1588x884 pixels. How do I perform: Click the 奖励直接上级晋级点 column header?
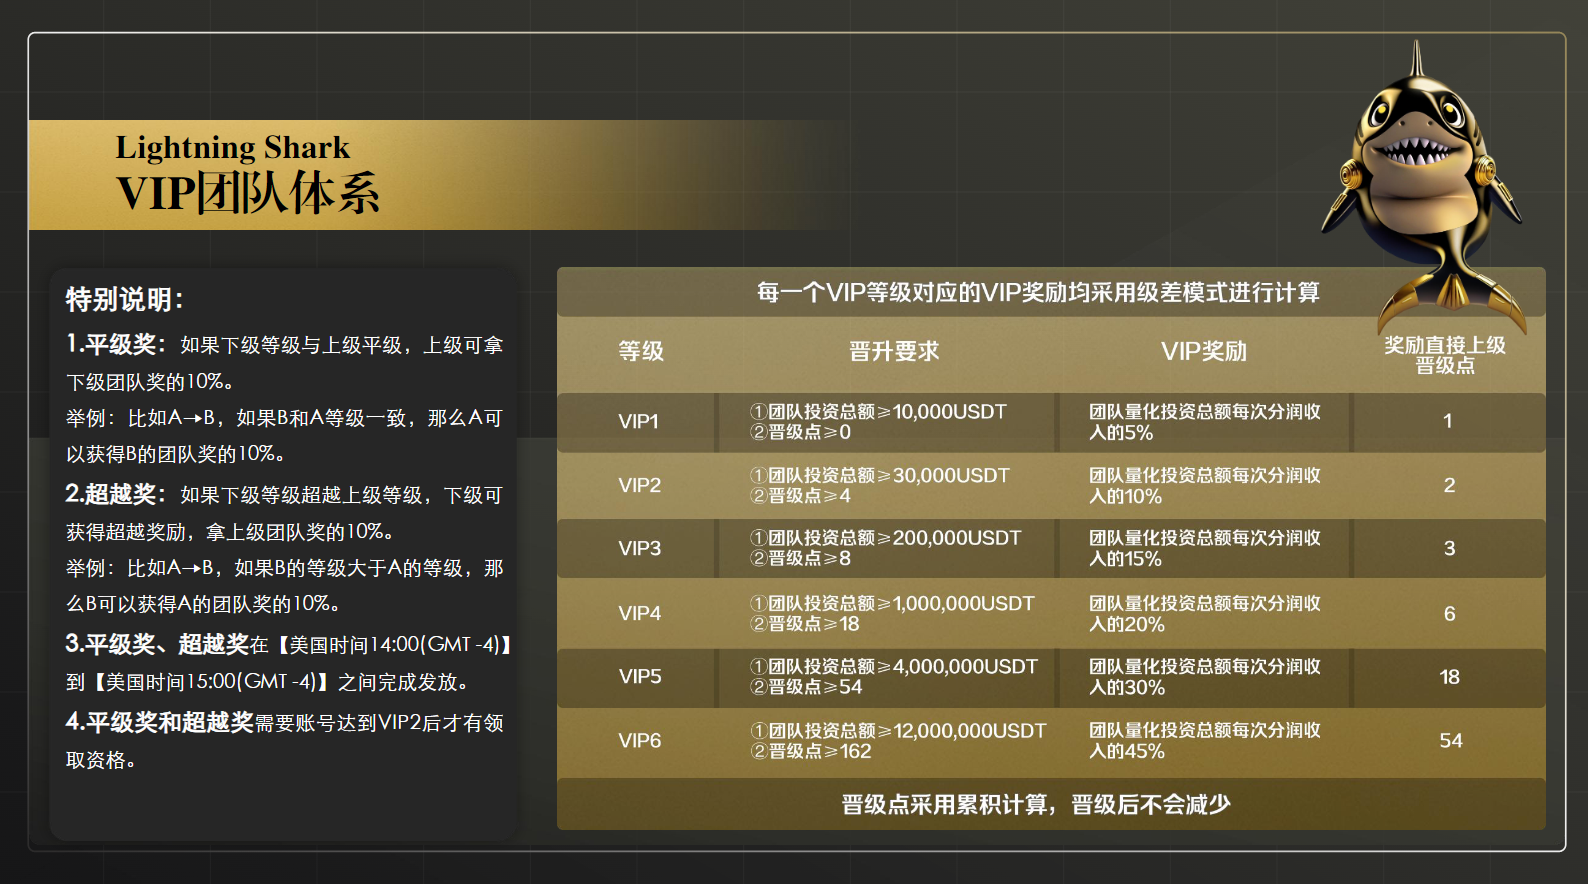coord(1444,355)
